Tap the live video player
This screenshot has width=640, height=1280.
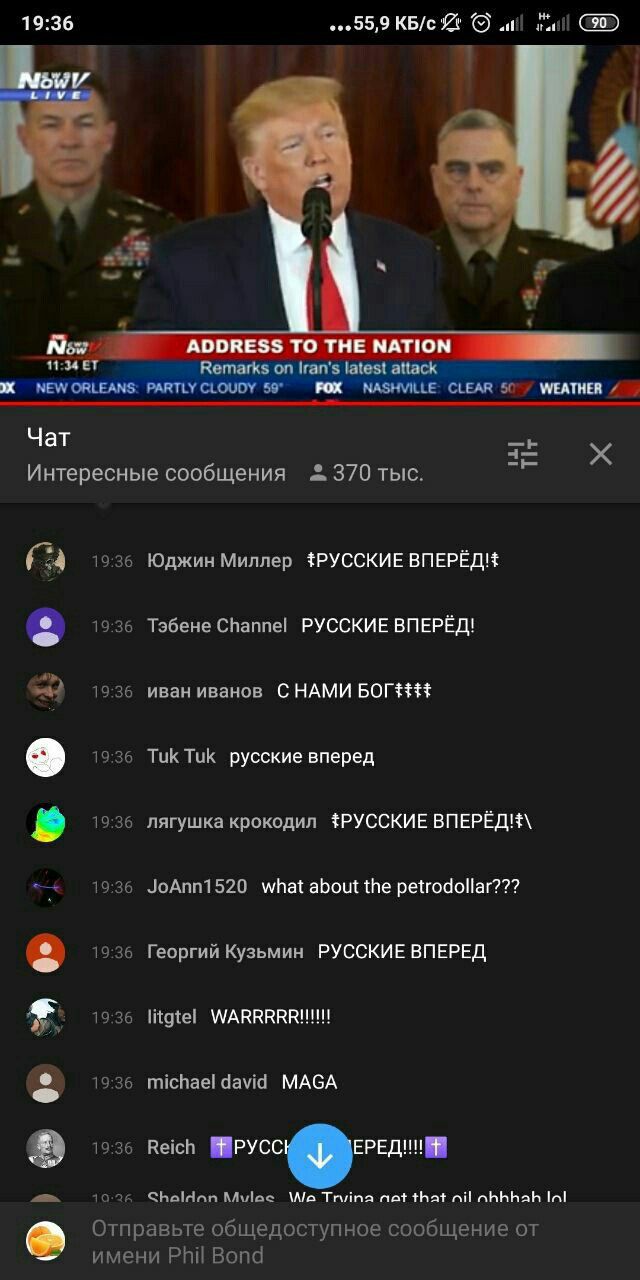[x=320, y=224]
